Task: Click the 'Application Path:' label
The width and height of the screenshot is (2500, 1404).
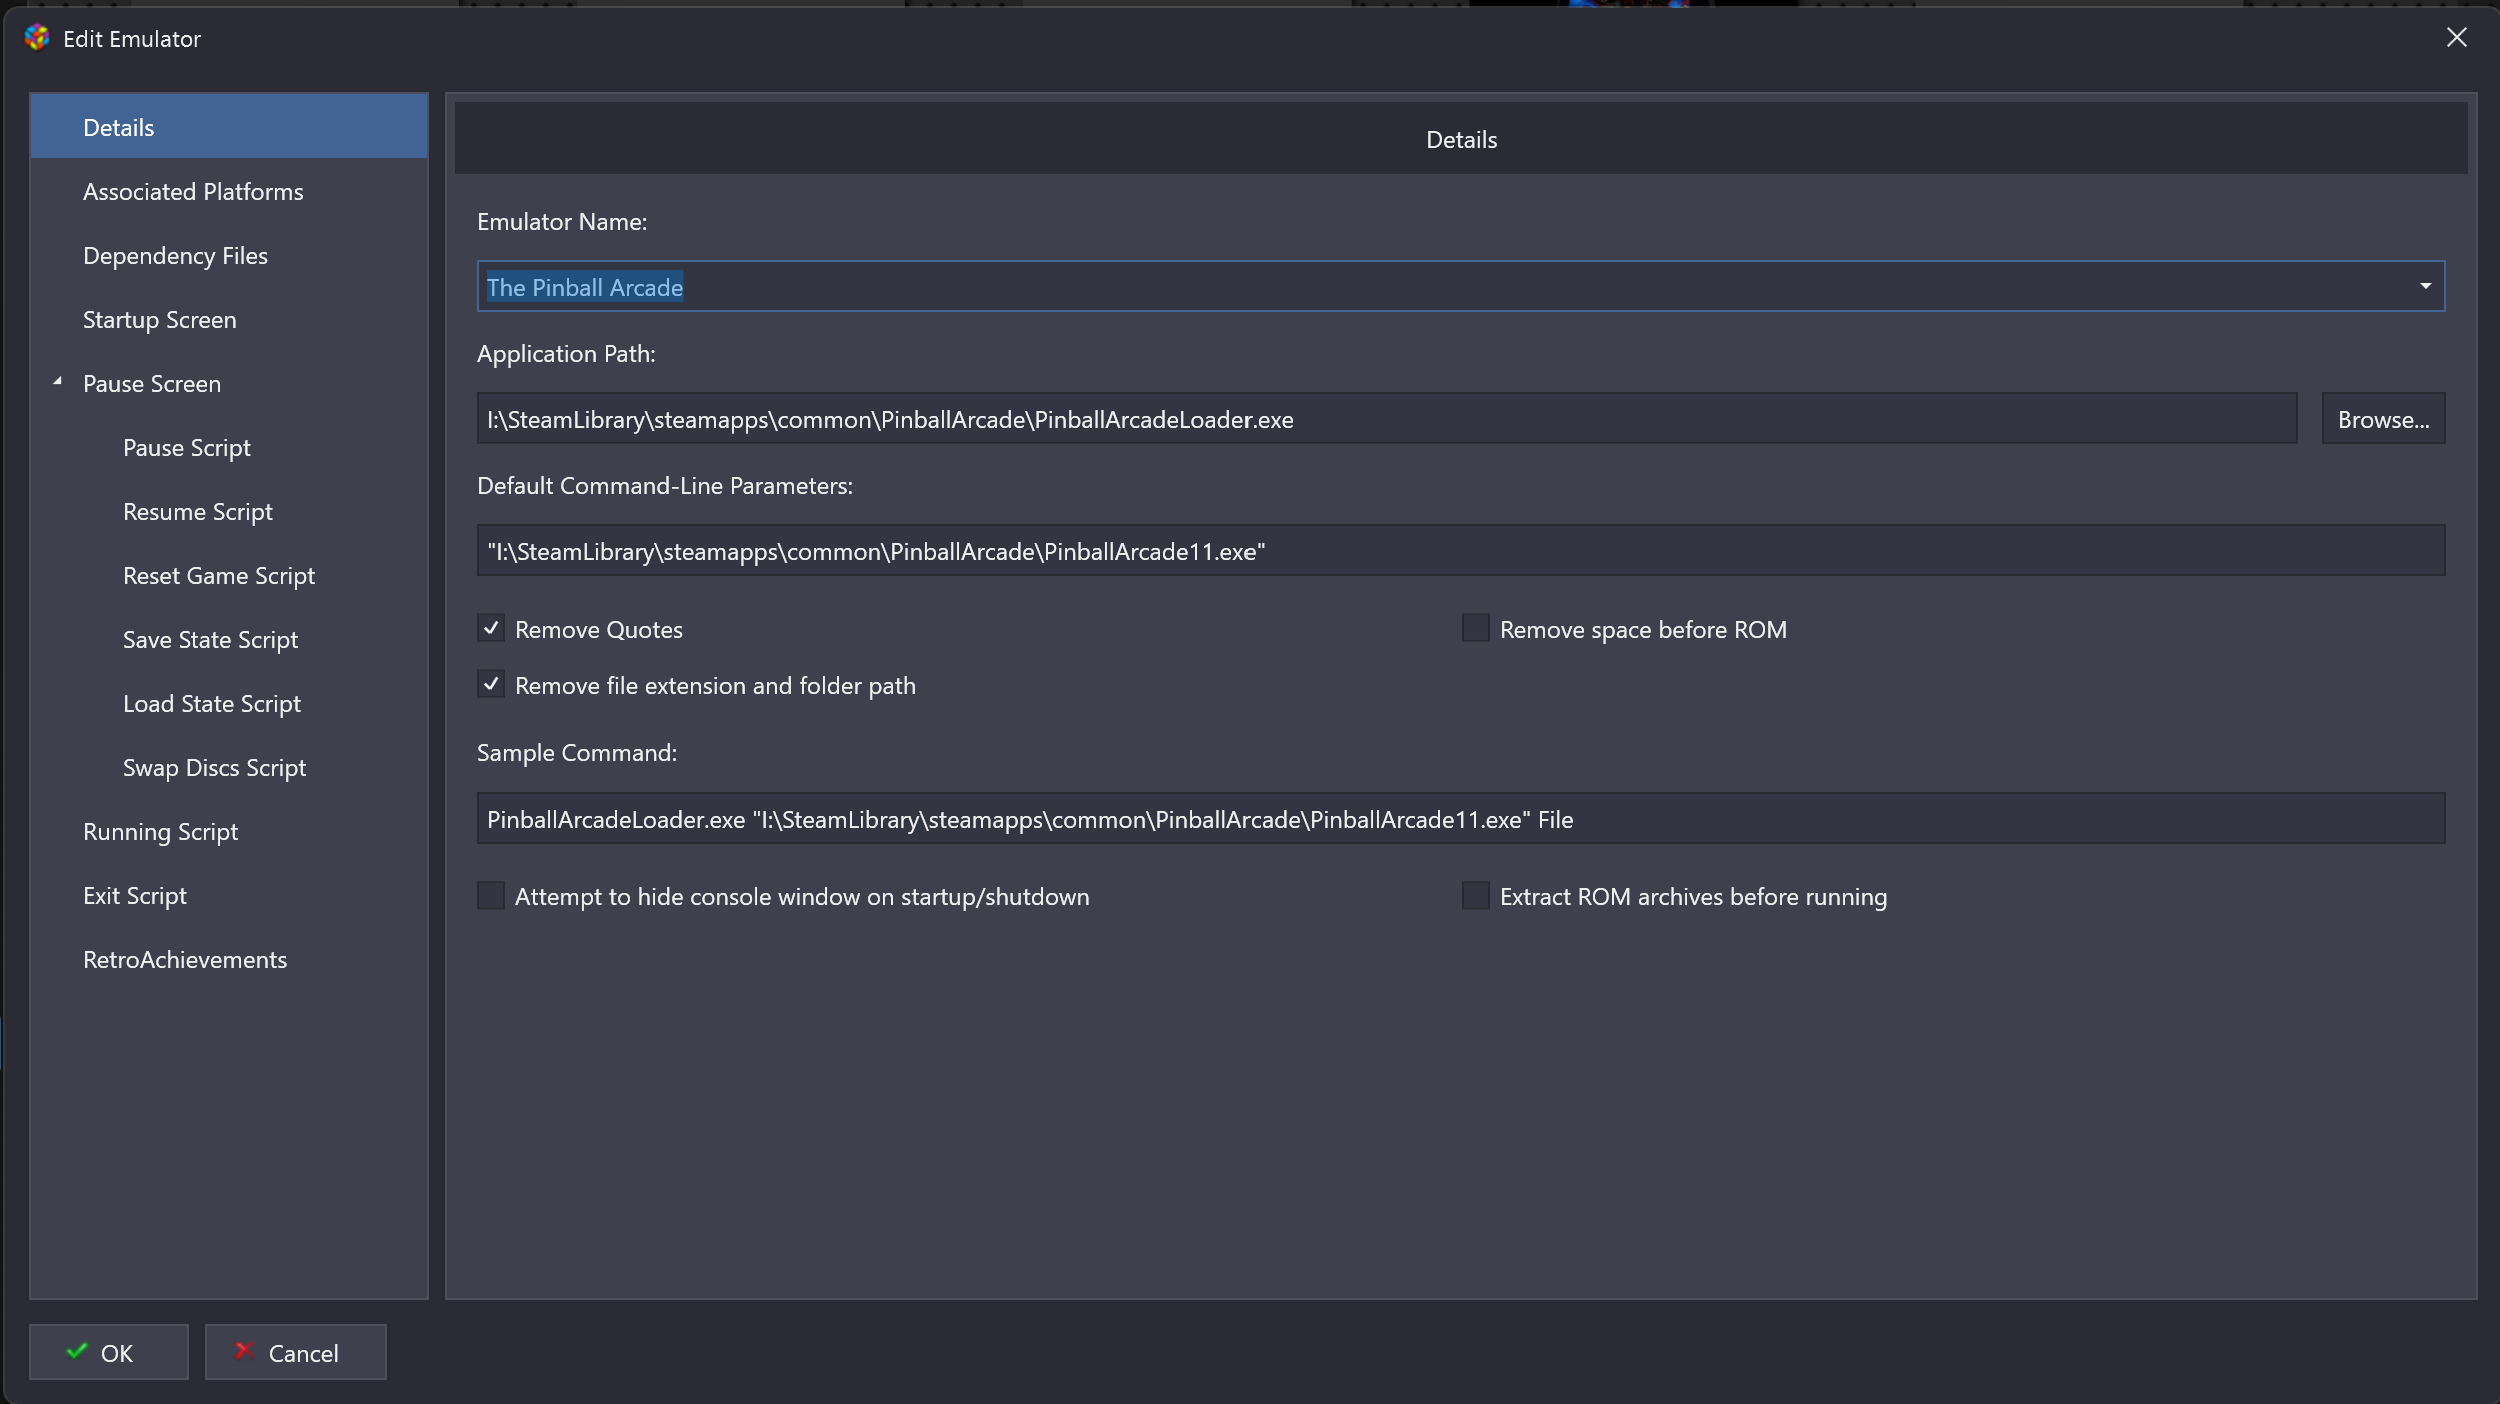Action: 566,354
